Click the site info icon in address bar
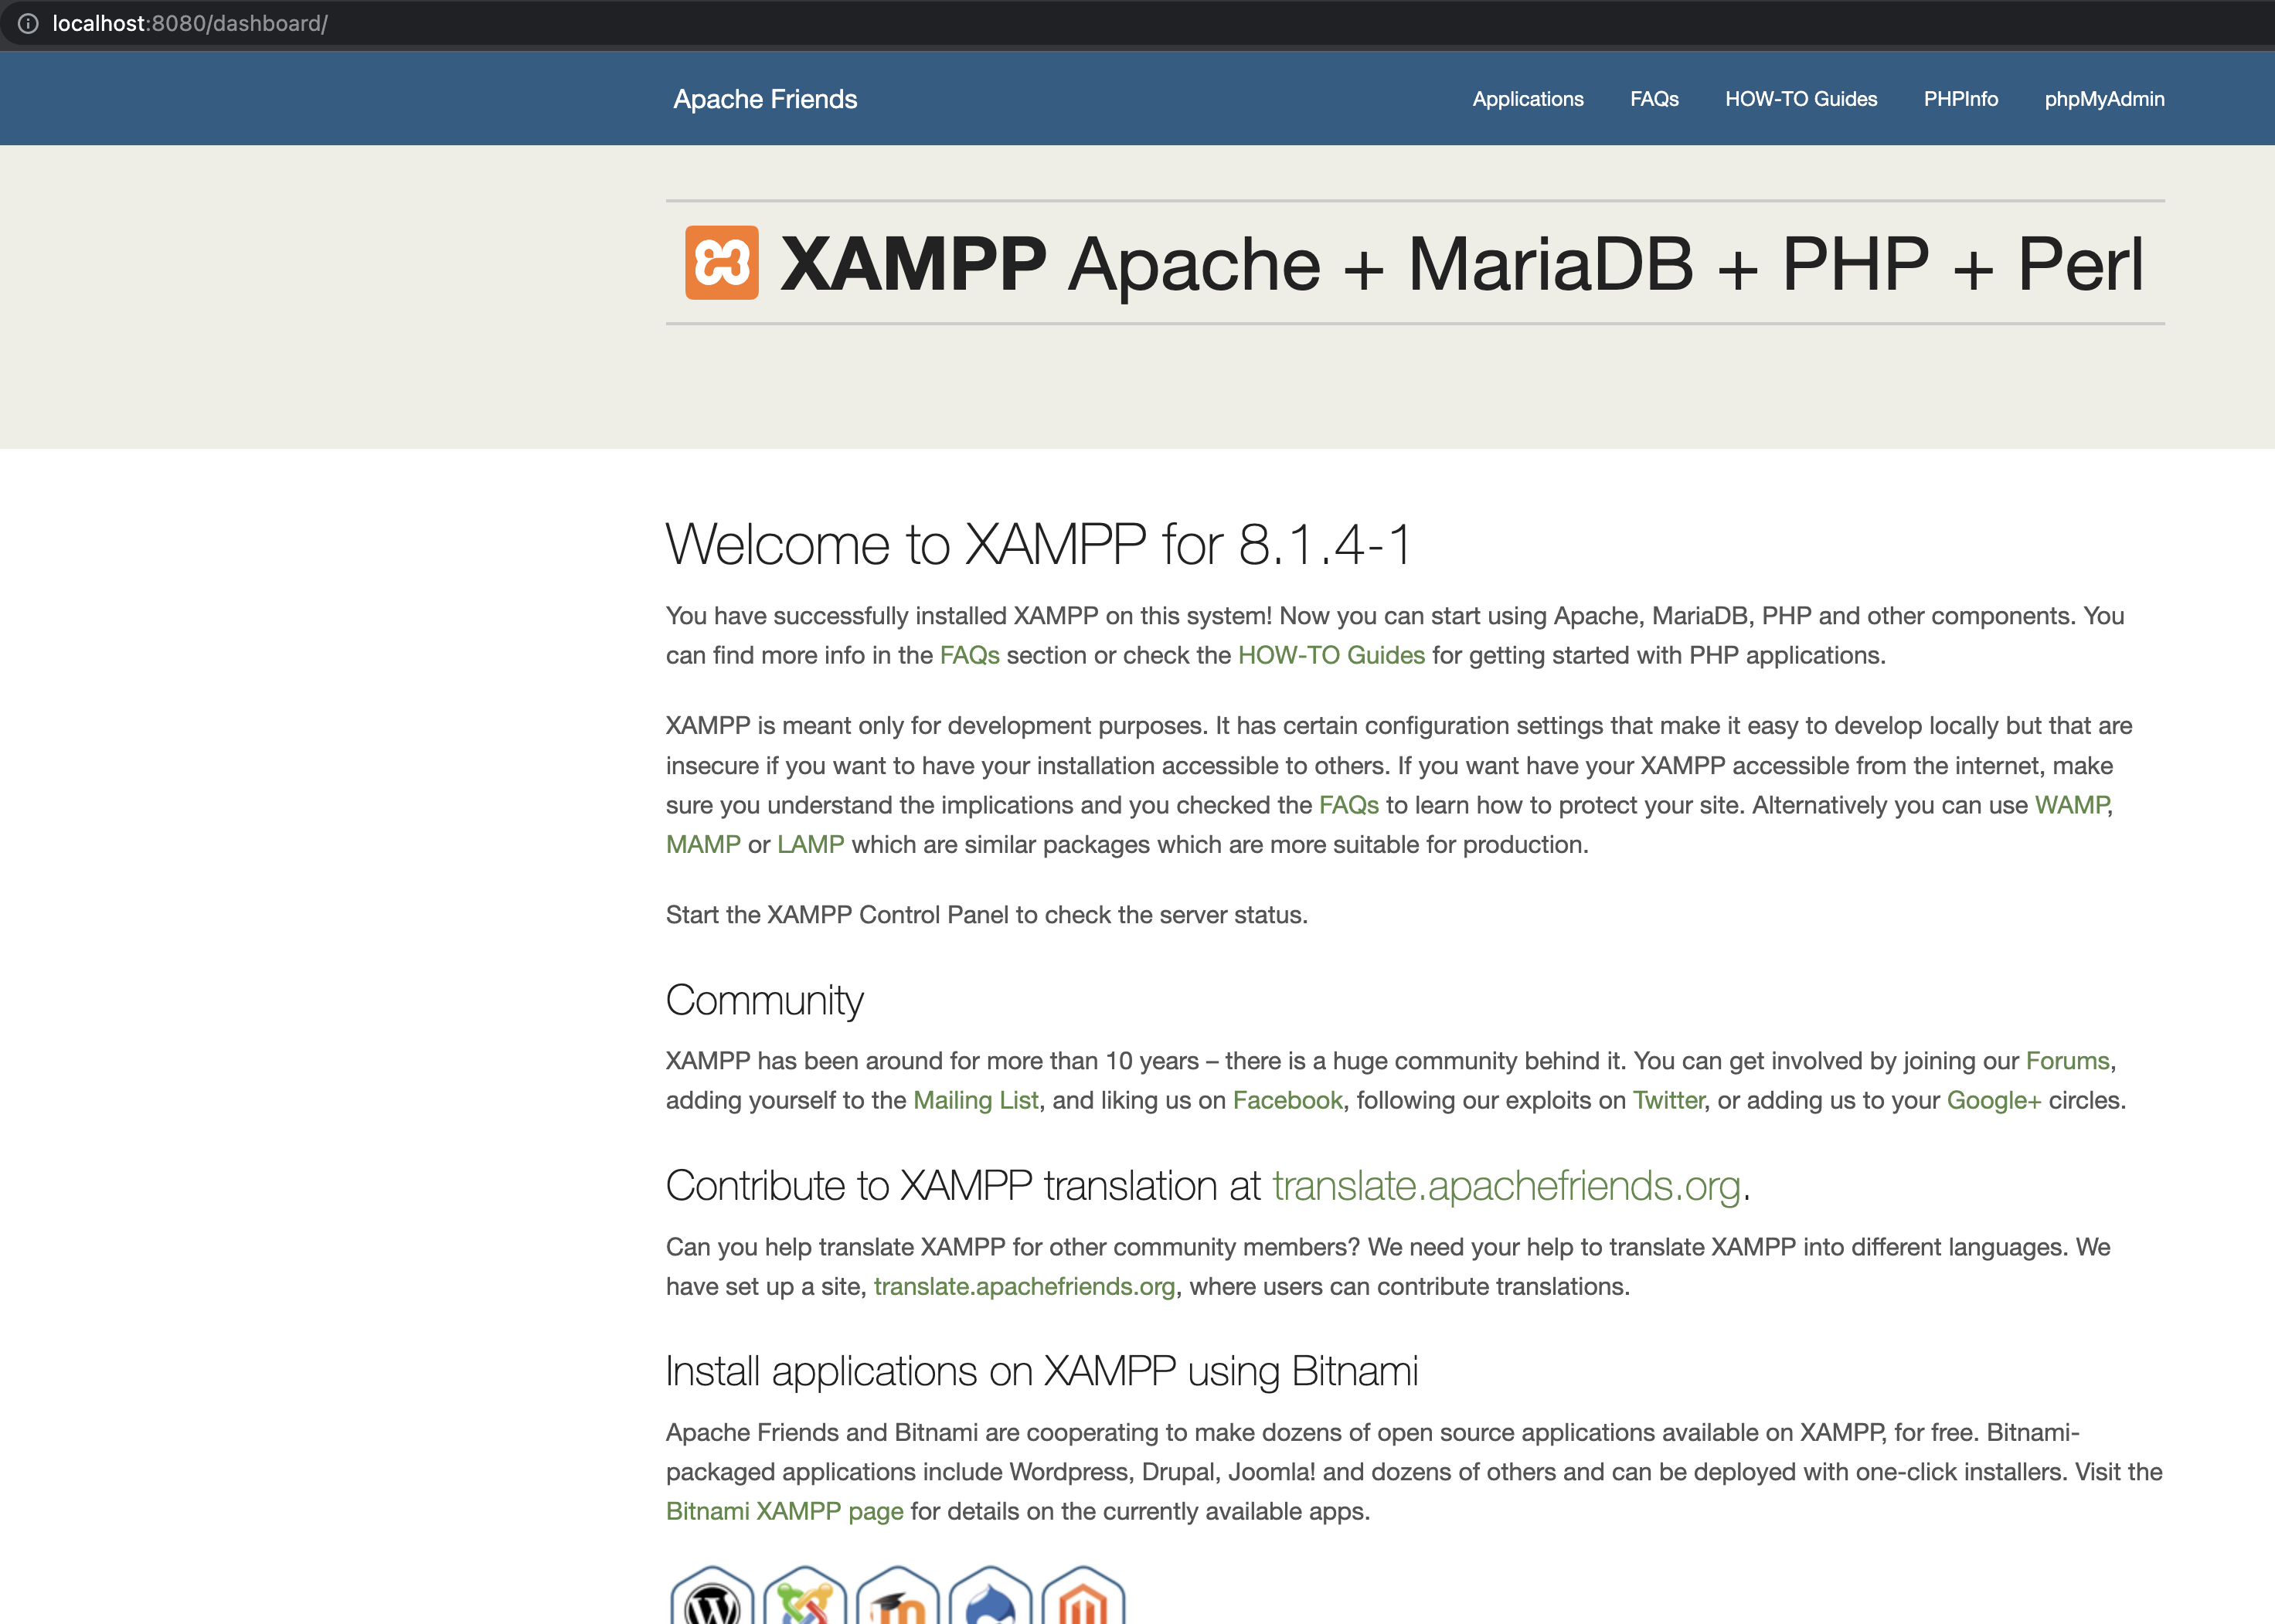The width and height of the screenshot is (2275, 1624). pos(28,23)
